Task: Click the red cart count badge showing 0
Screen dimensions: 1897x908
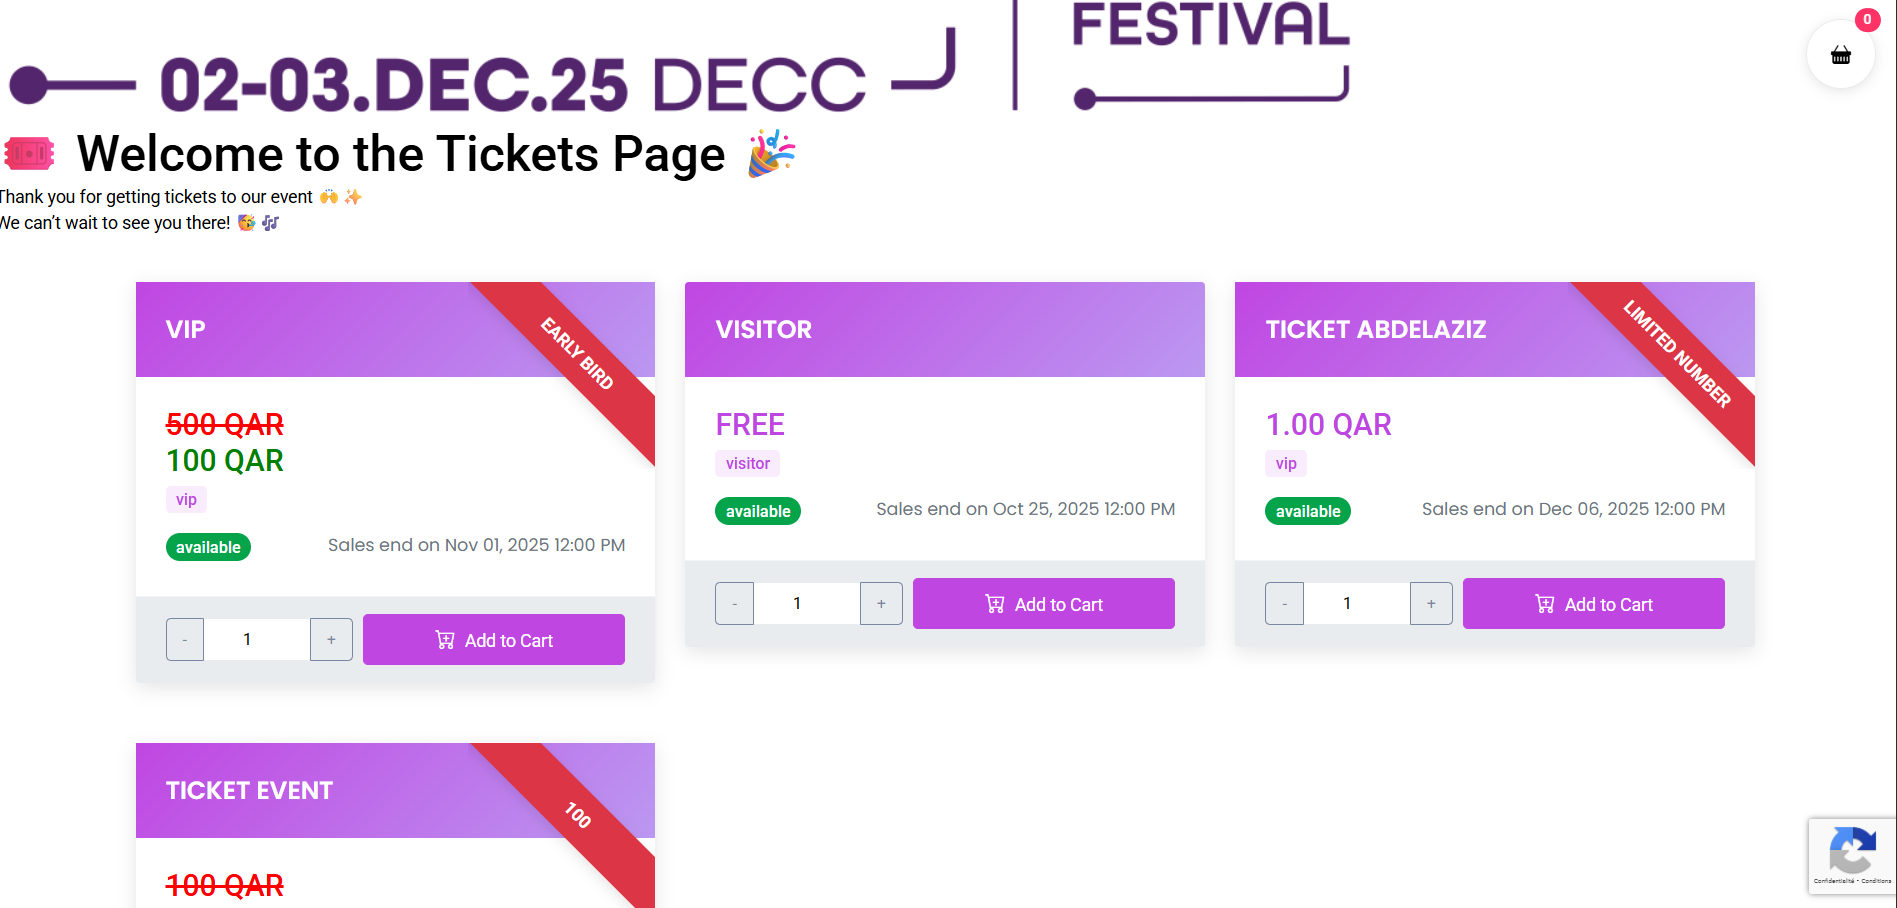Action: tap(1866, 19)
